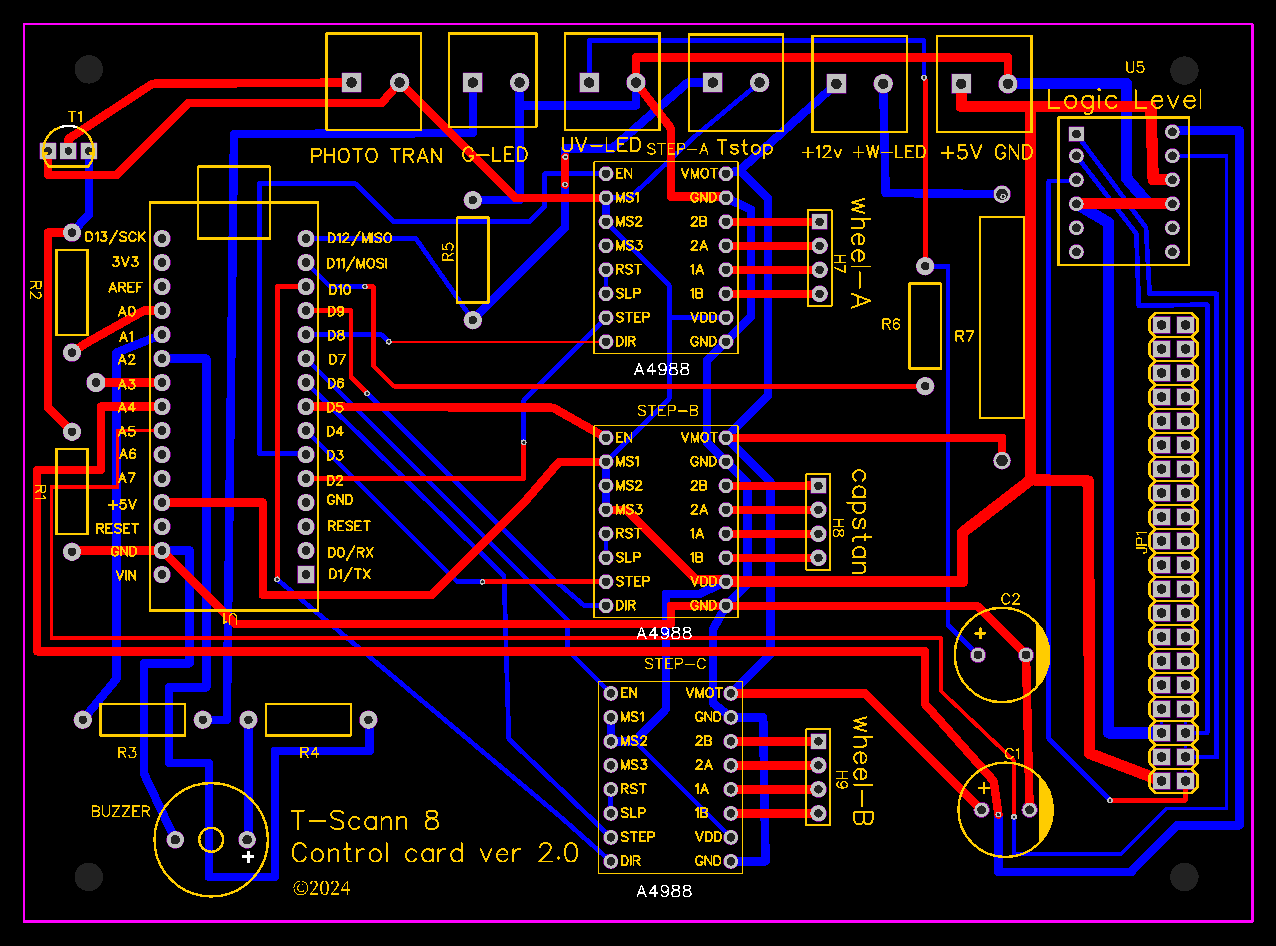Select the D1/TX pin label

coord(349,574)
